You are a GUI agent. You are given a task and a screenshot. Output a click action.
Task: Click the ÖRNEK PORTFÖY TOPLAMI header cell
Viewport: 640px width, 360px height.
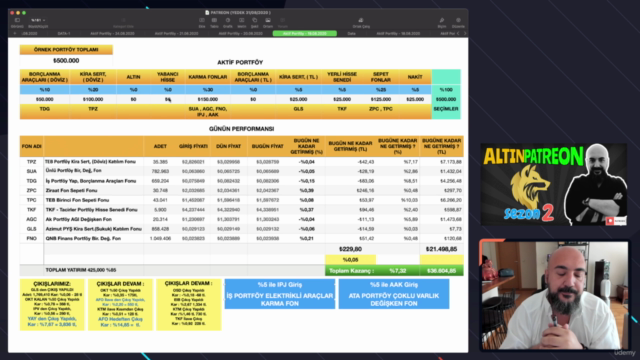[66, 50]
